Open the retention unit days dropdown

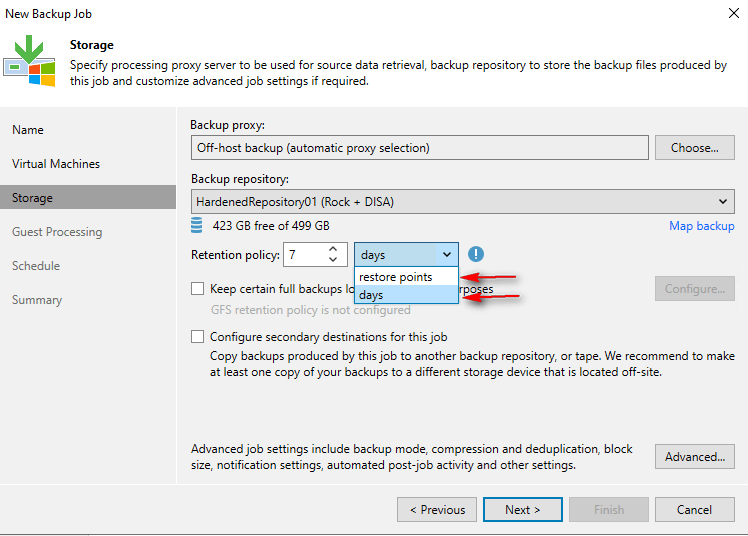pos(406,255)
